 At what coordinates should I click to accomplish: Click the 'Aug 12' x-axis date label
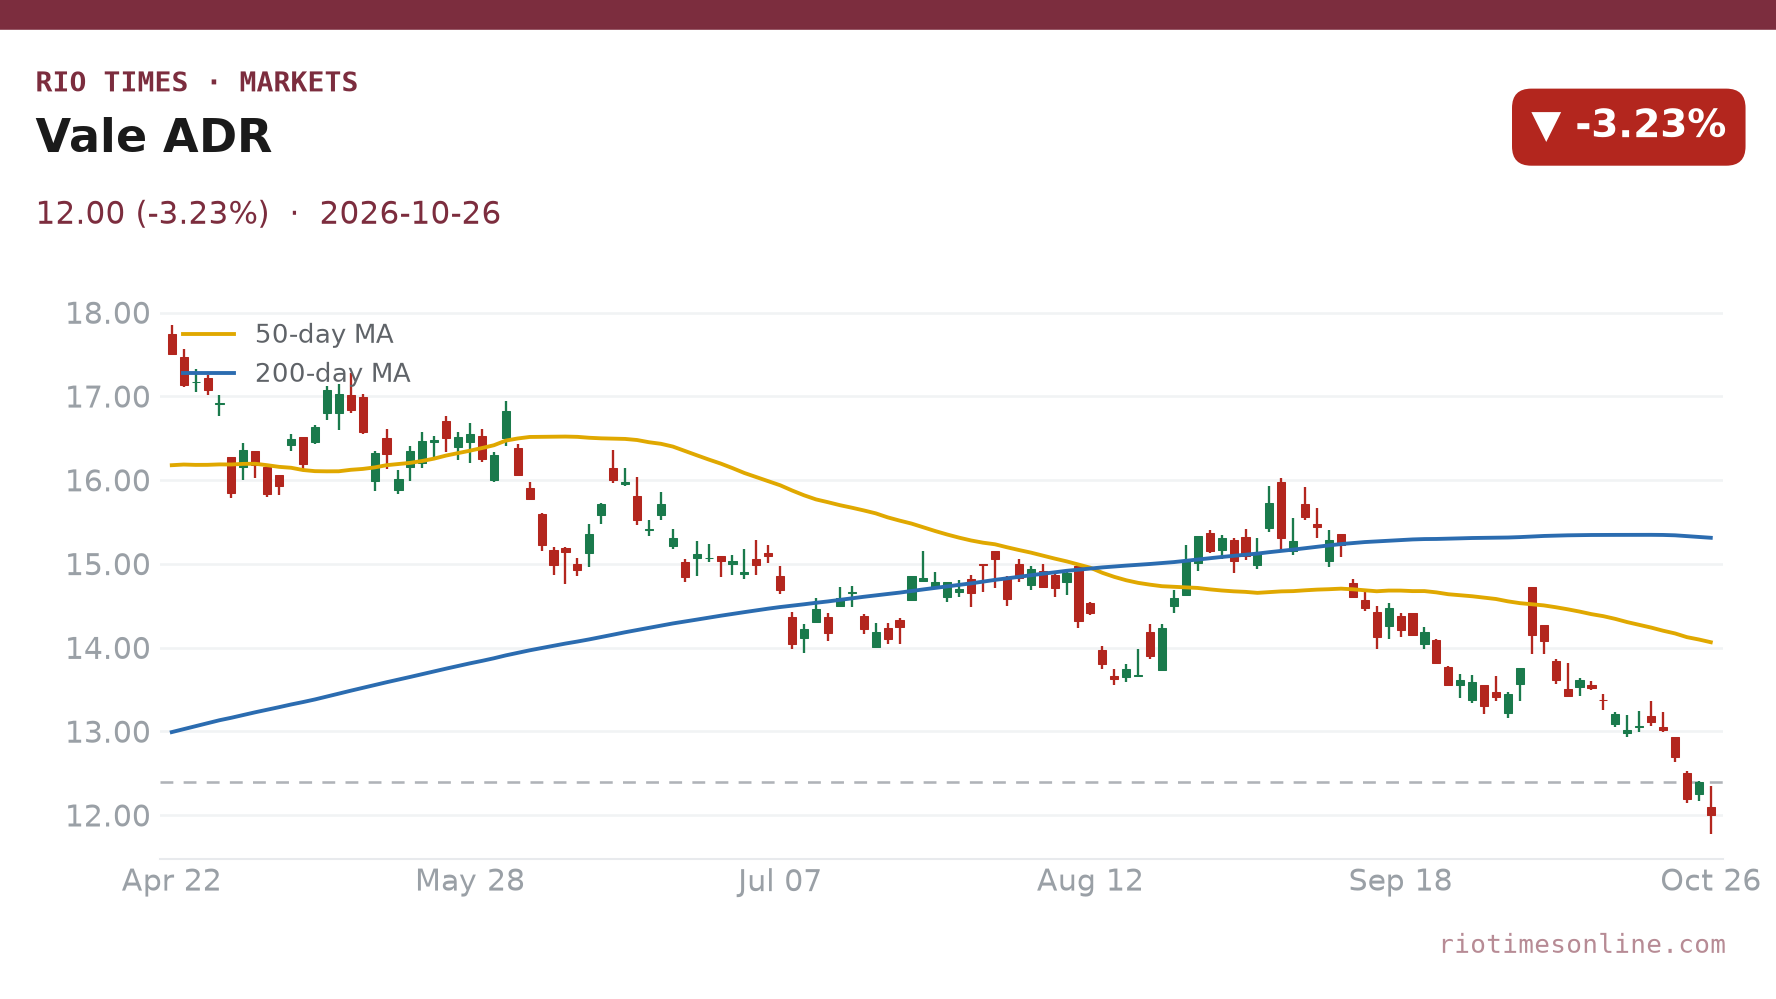click(x=1090, y=881)
